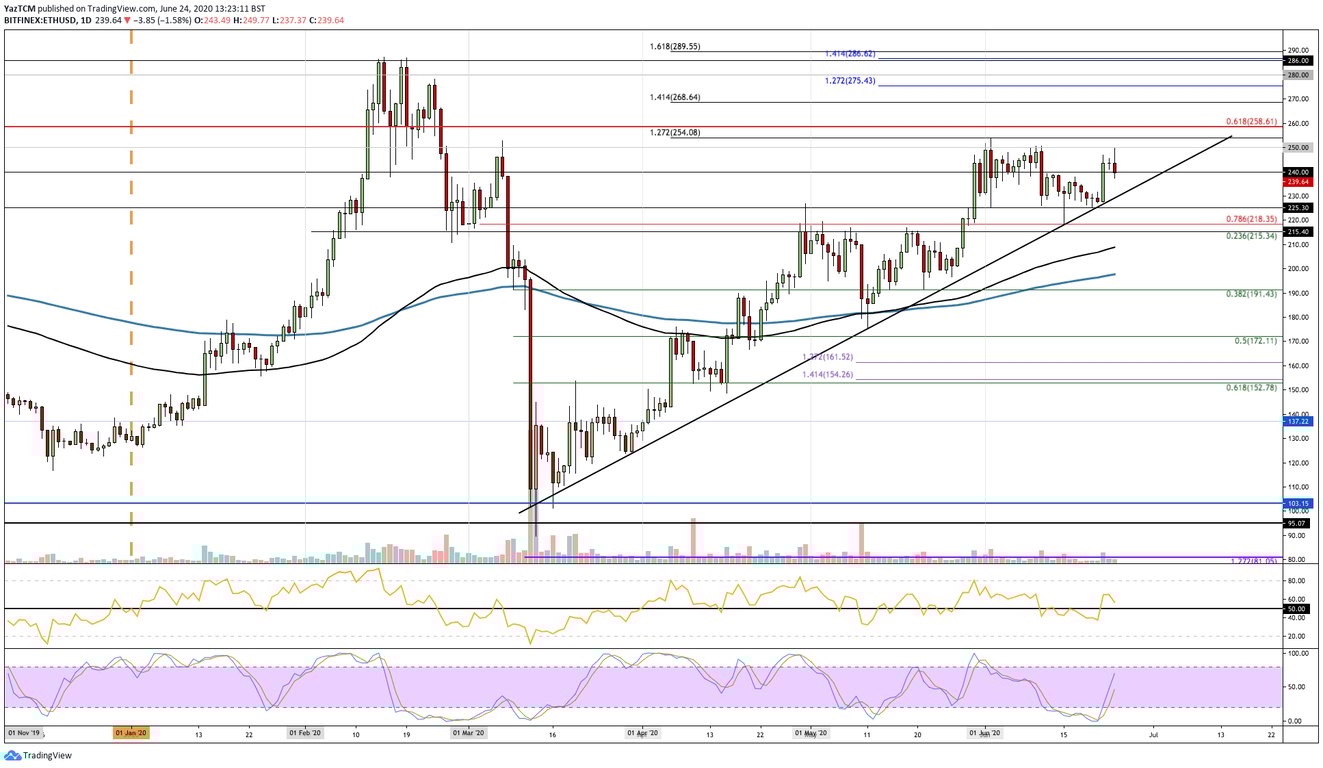Click the 1D timeframe label
Image resolution: width=1323 pixels, height=768 pixels.
coord(84,21)
